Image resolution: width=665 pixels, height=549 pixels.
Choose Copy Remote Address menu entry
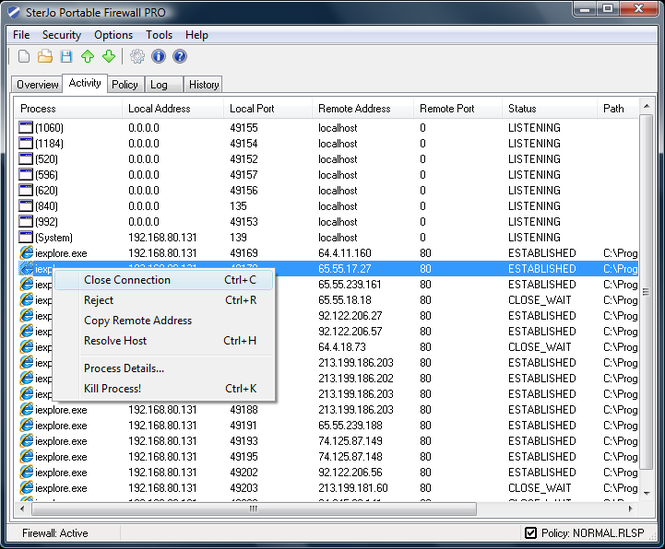[x=164, y=320]
